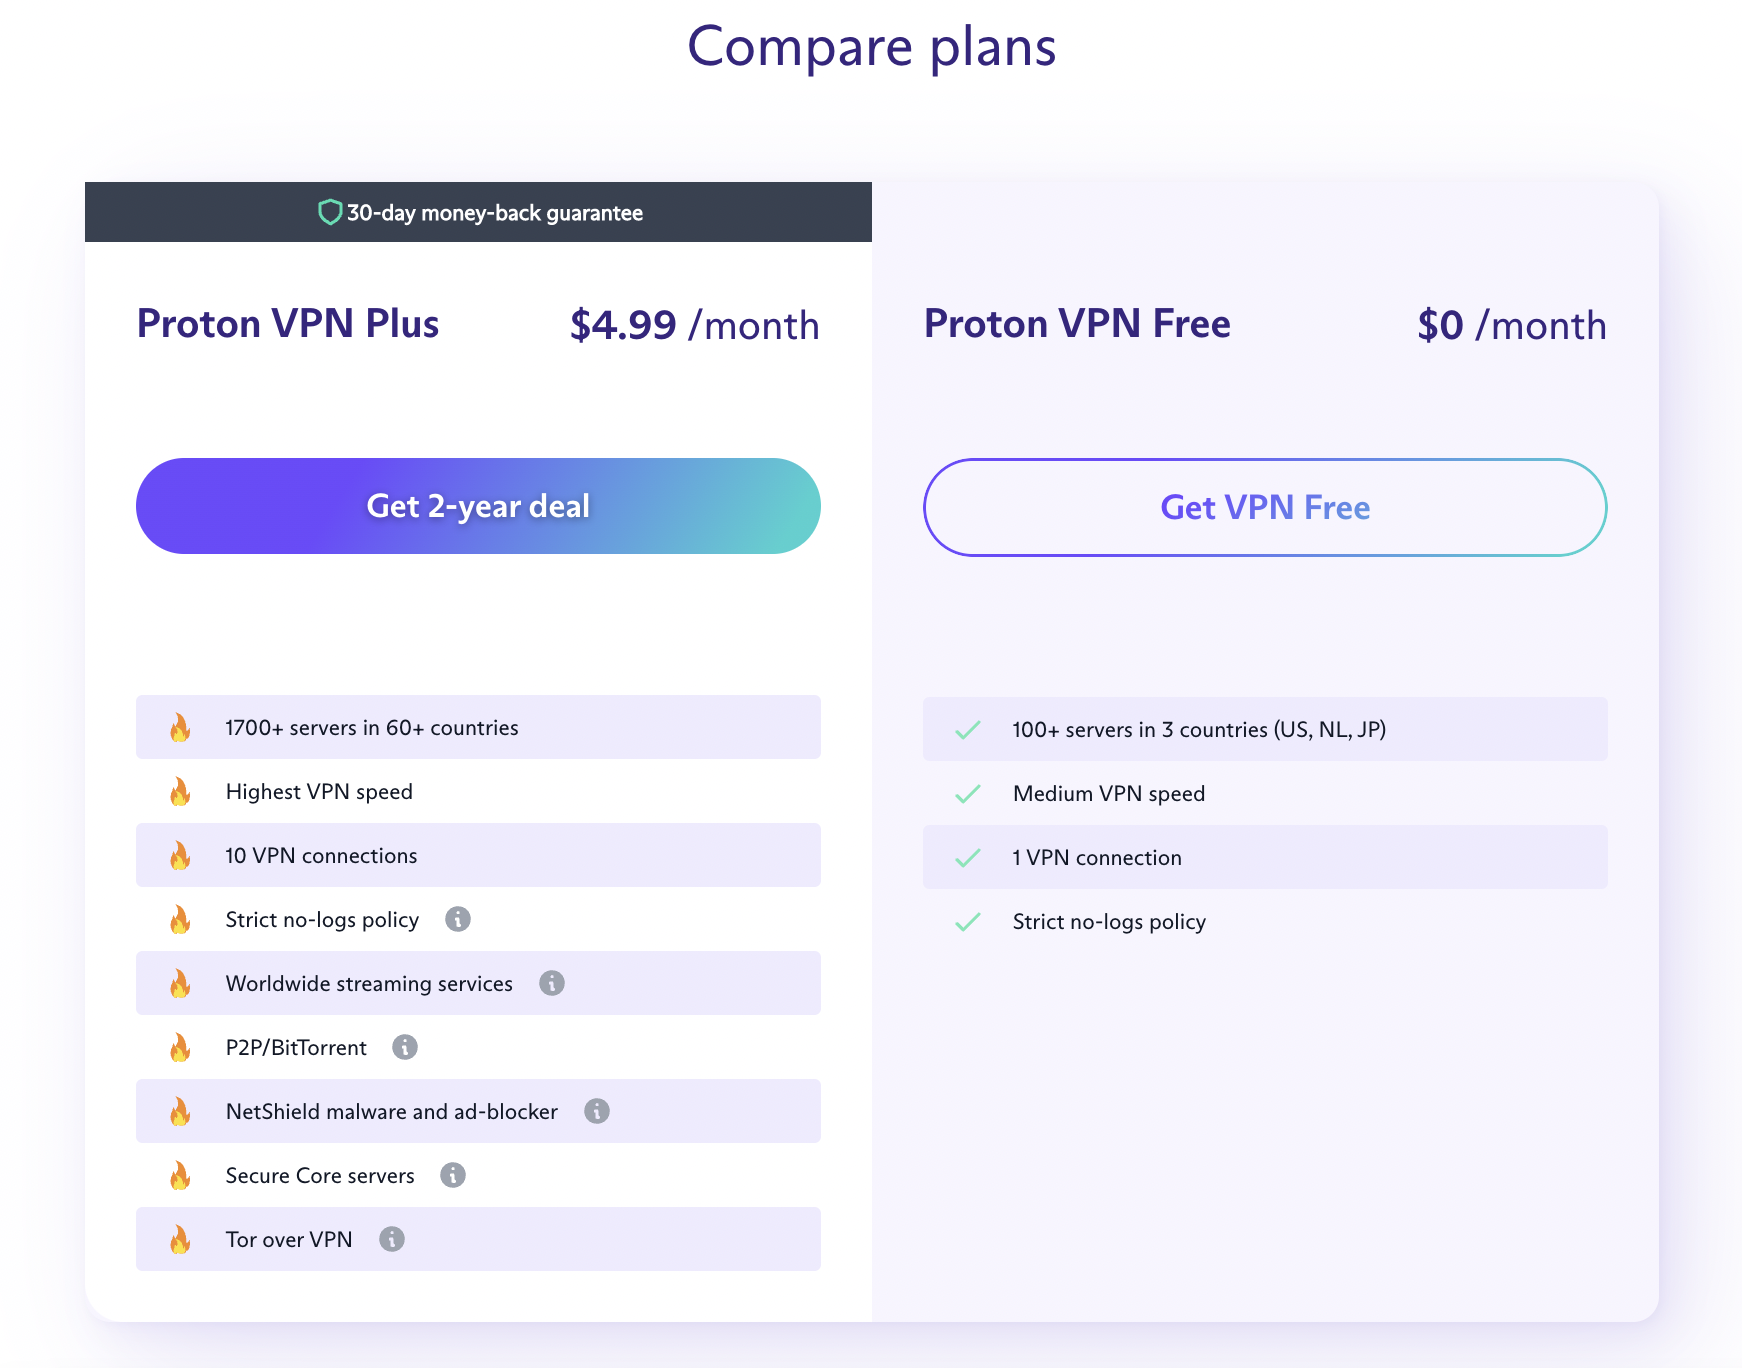Click the $4.99 /month price label

coord(694,324)
